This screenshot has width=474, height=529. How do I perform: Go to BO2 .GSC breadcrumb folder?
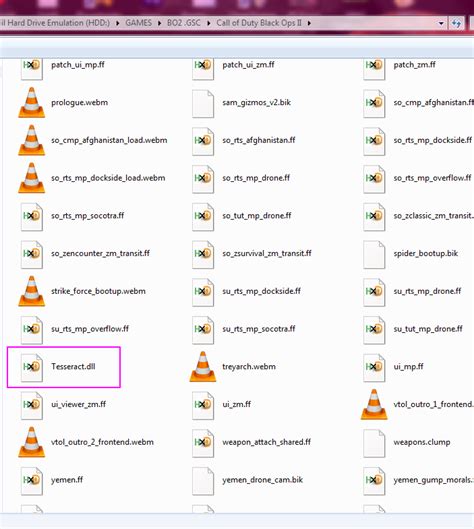point(184,23)
